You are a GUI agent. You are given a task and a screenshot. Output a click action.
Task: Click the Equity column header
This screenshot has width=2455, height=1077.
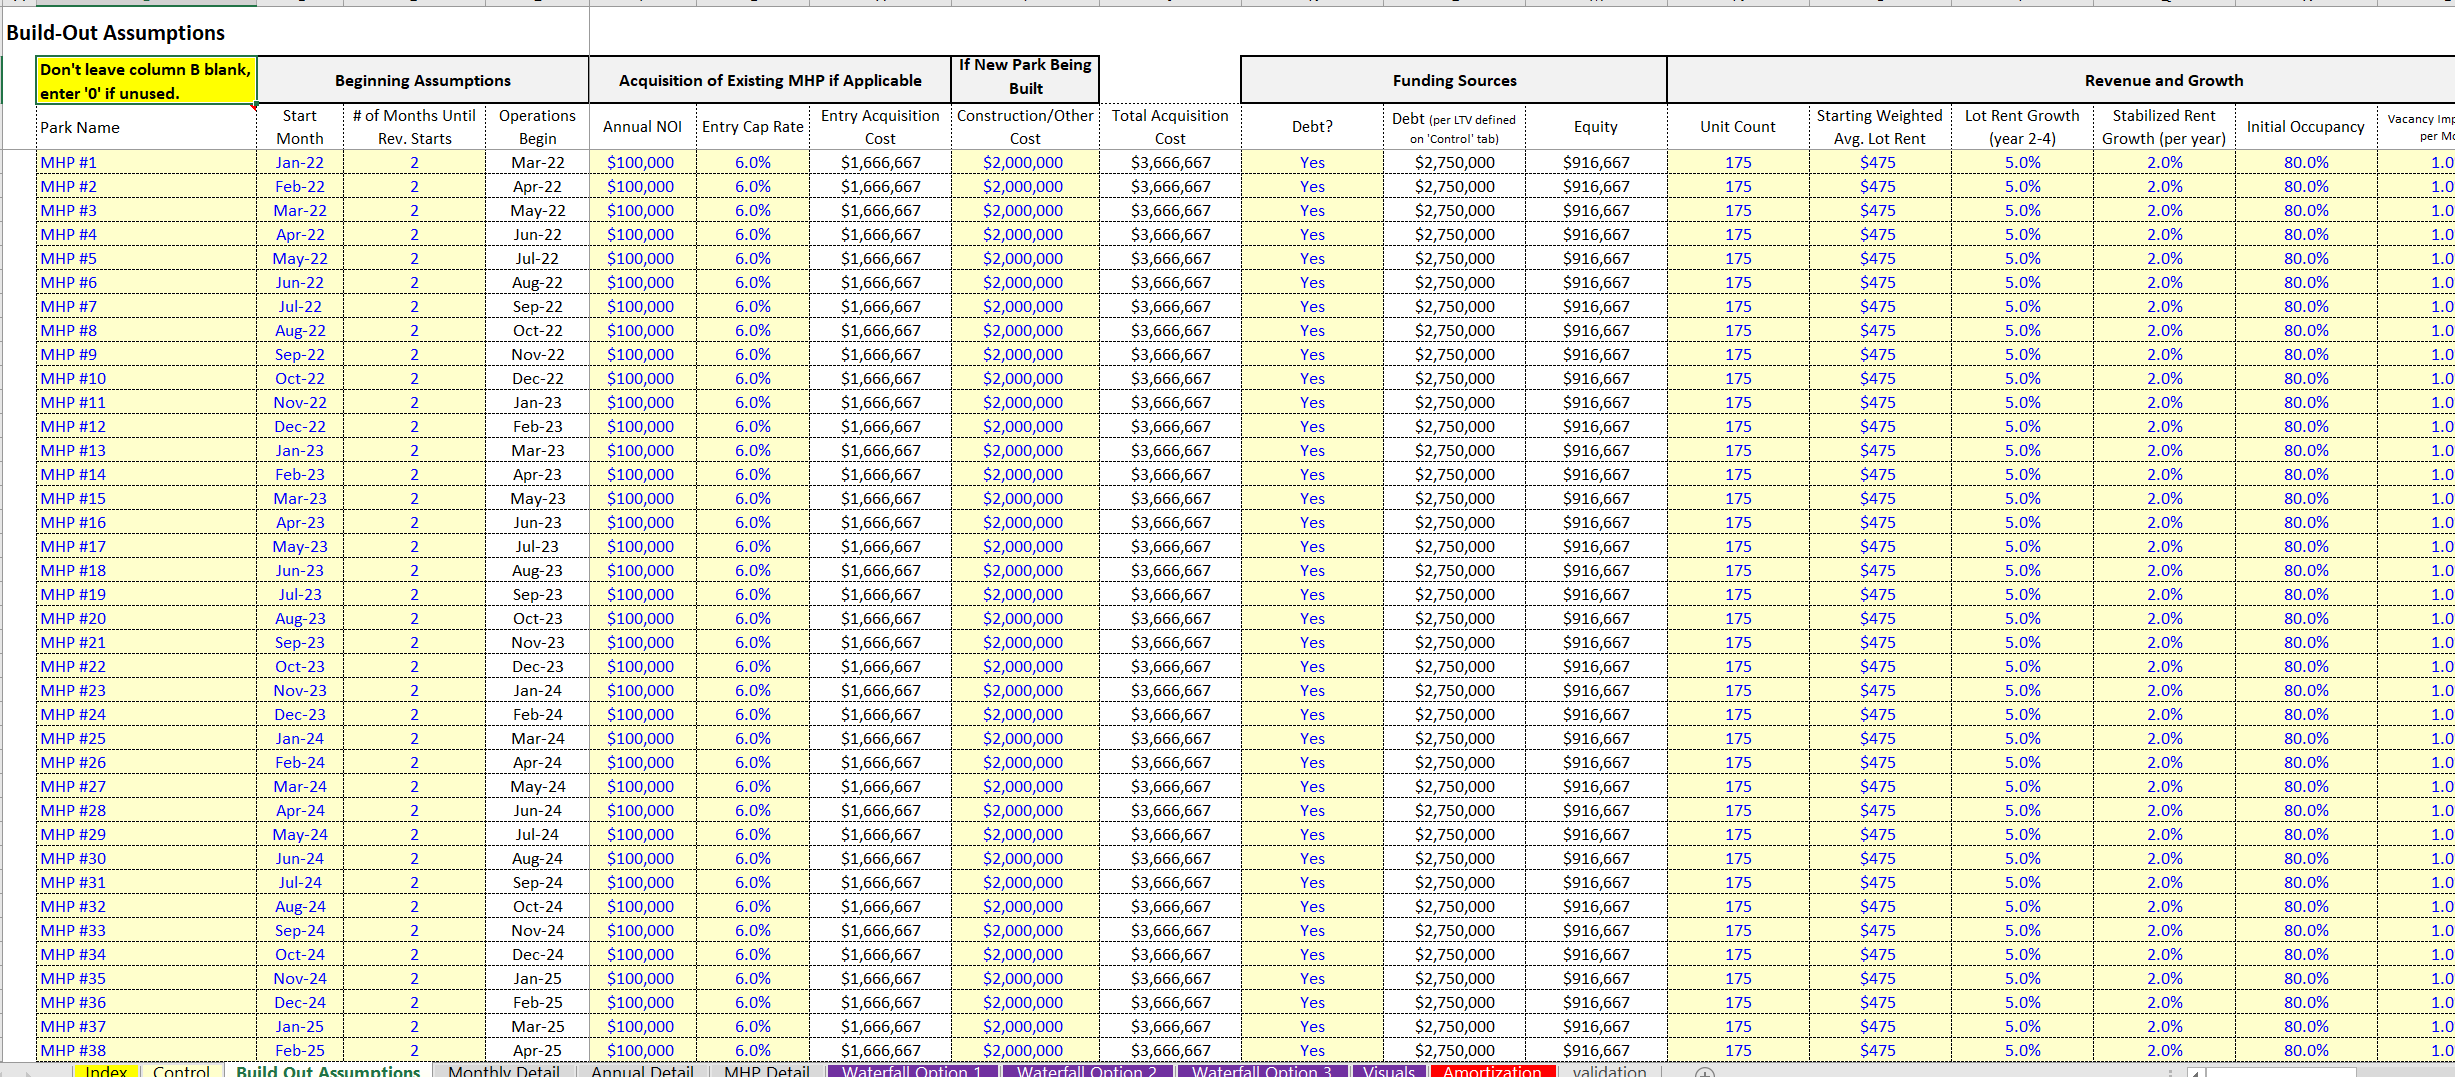pyautogui.click(x=1595, y=127)
